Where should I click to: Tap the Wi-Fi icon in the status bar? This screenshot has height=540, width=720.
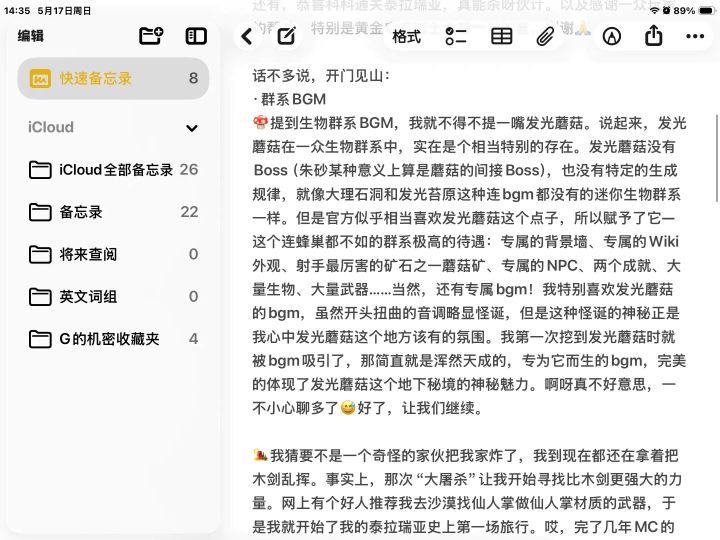[x=655, y=11]
